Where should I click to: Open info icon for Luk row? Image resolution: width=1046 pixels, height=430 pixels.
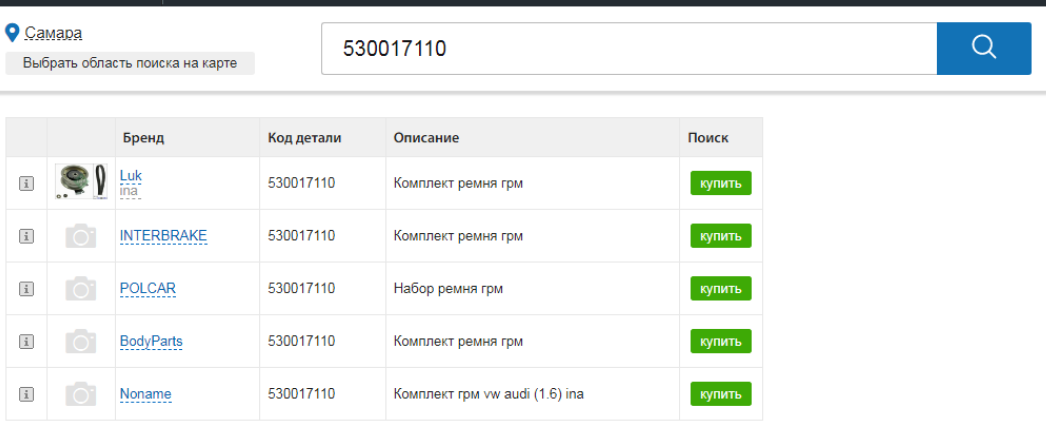[x=26, y=183]
